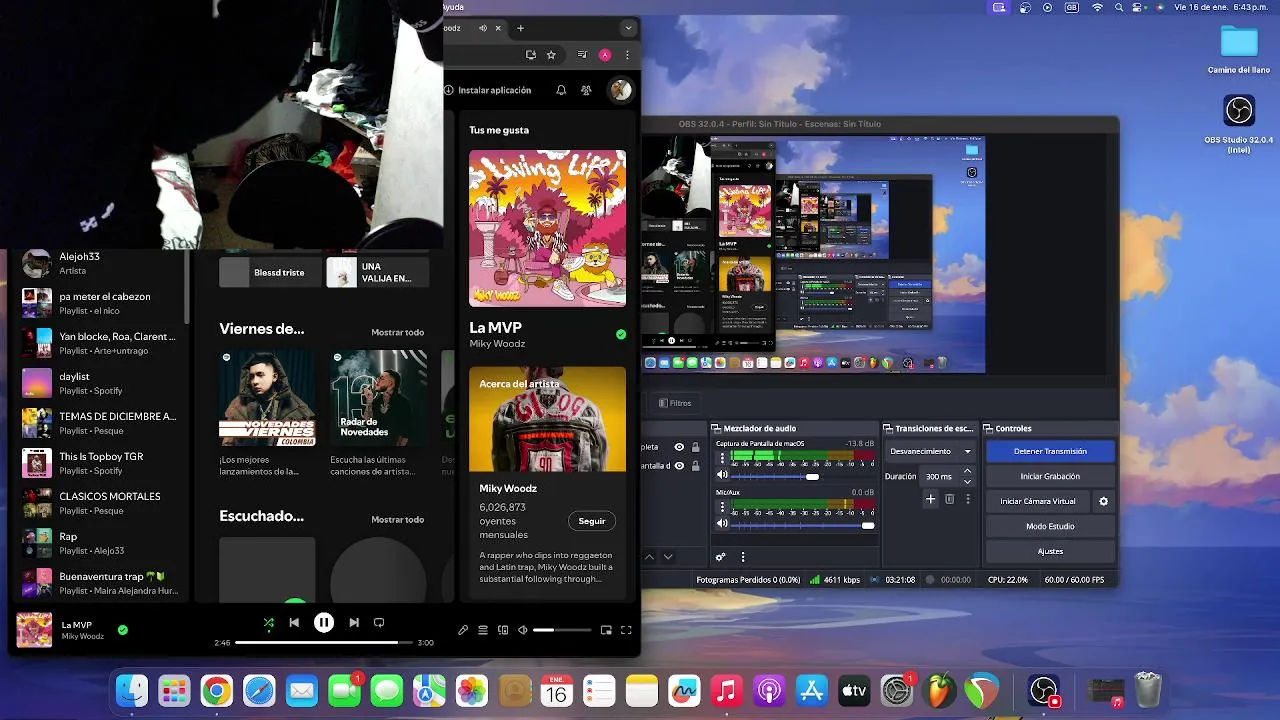This screenshot has height=720, width=1280.
Task: Show all for Viernes de... section
Action: [x=398, y=332]
